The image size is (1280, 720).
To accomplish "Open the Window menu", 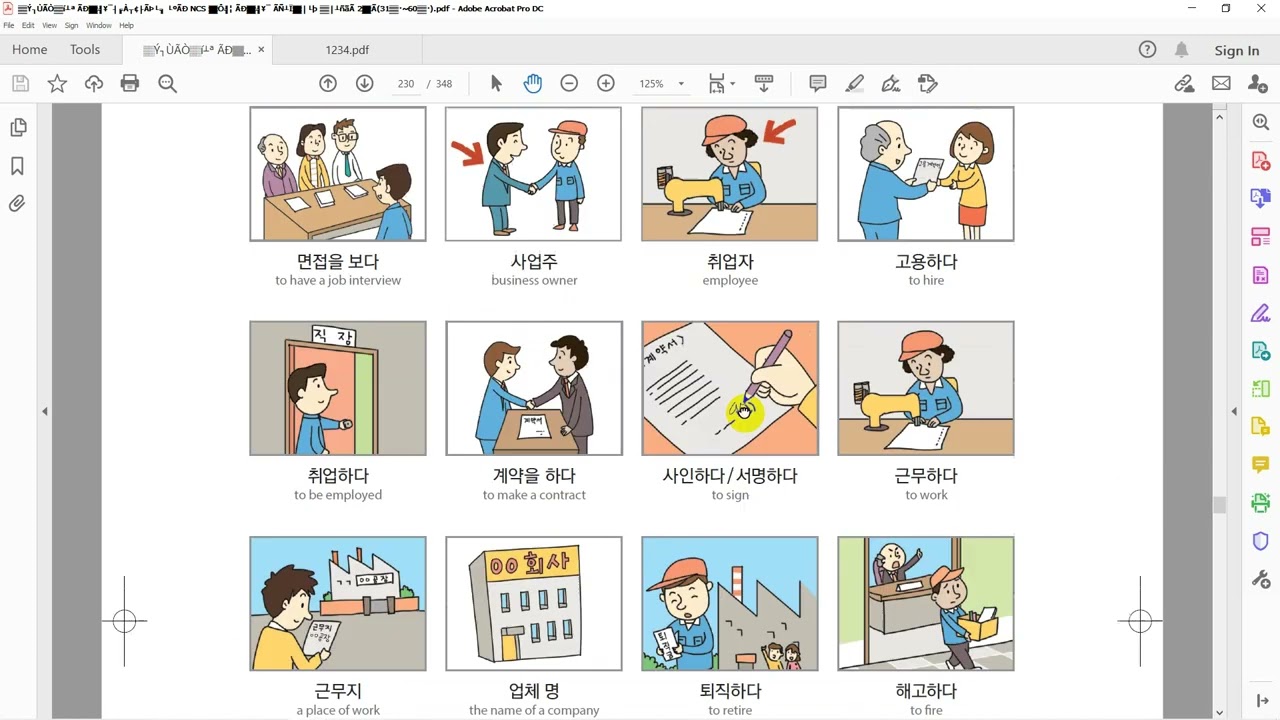I will 99,25.
